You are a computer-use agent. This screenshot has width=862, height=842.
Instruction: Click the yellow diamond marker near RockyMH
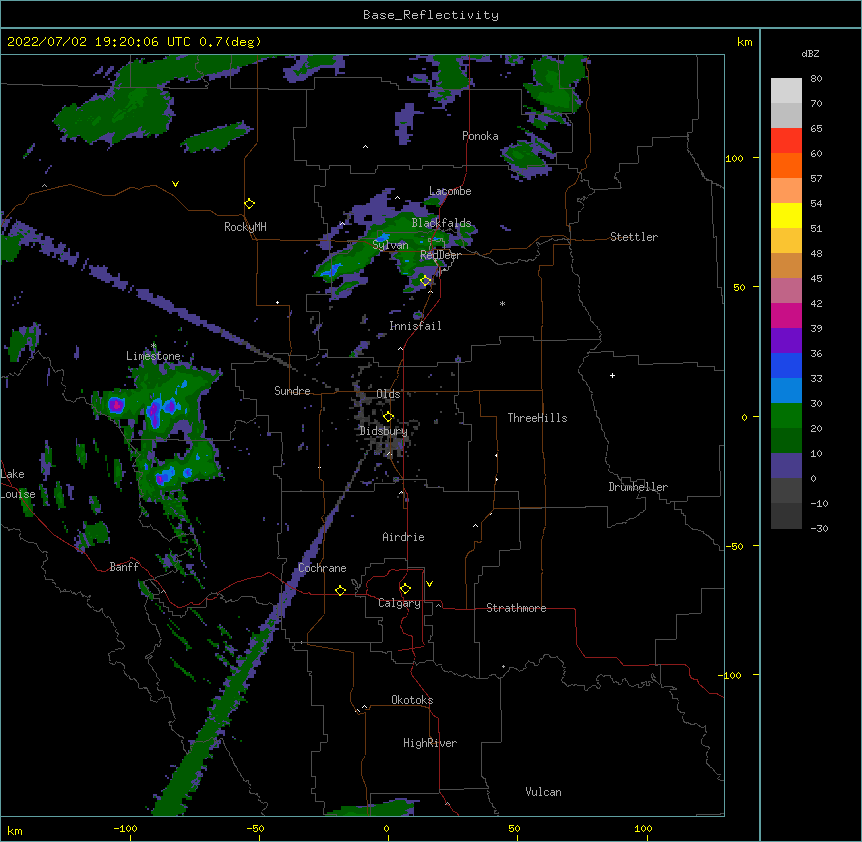click(x=249, y=203)
